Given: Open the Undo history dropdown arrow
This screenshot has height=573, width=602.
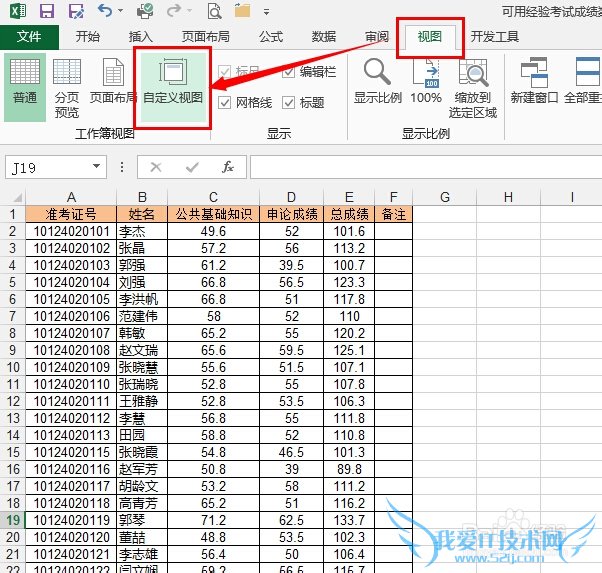Looking at the screenshot, I should [123, 13].
